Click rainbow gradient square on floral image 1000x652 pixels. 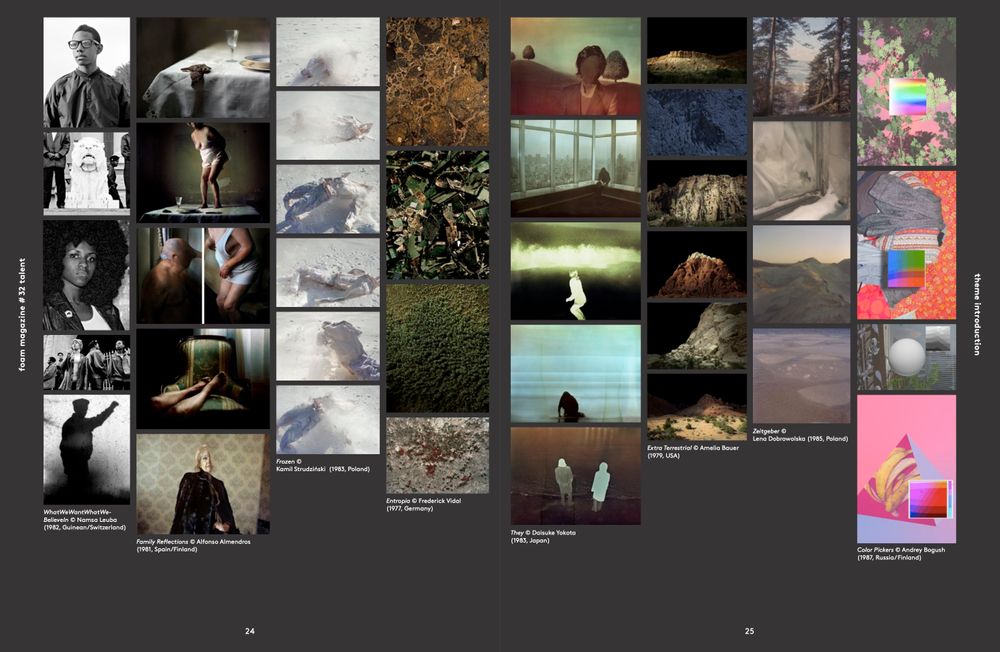click(x=909, y=97)
